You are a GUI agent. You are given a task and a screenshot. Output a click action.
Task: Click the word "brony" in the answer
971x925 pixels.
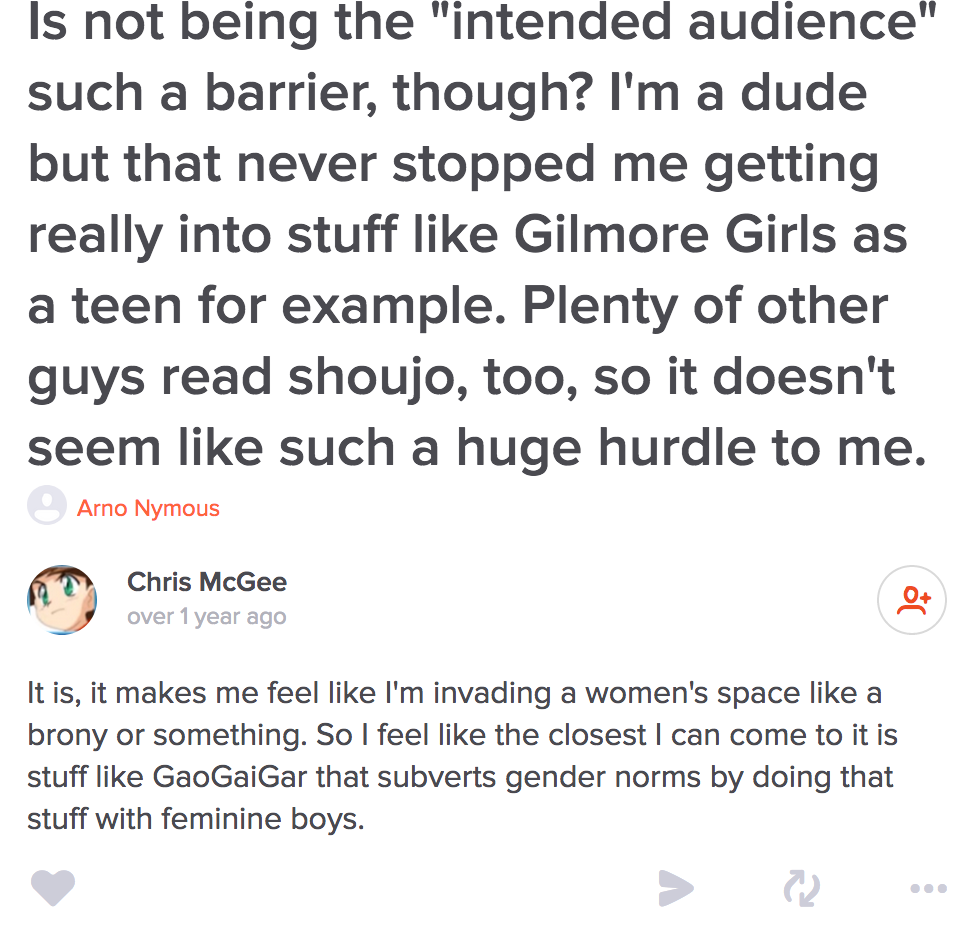coord(65,735)
